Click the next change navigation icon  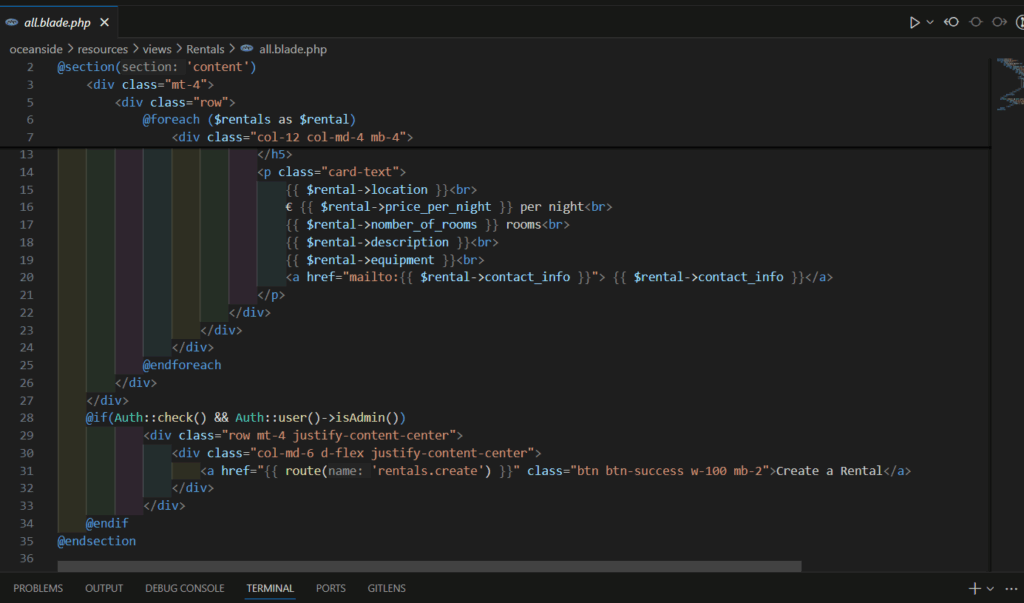click(x=1000, y=22)
